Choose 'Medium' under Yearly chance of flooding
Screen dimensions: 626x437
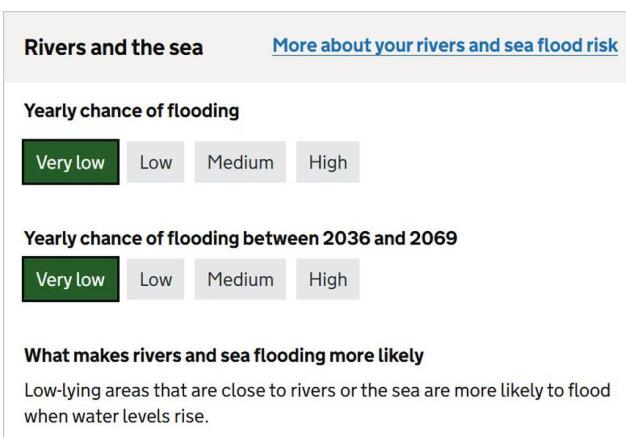[x=240, y=163]
